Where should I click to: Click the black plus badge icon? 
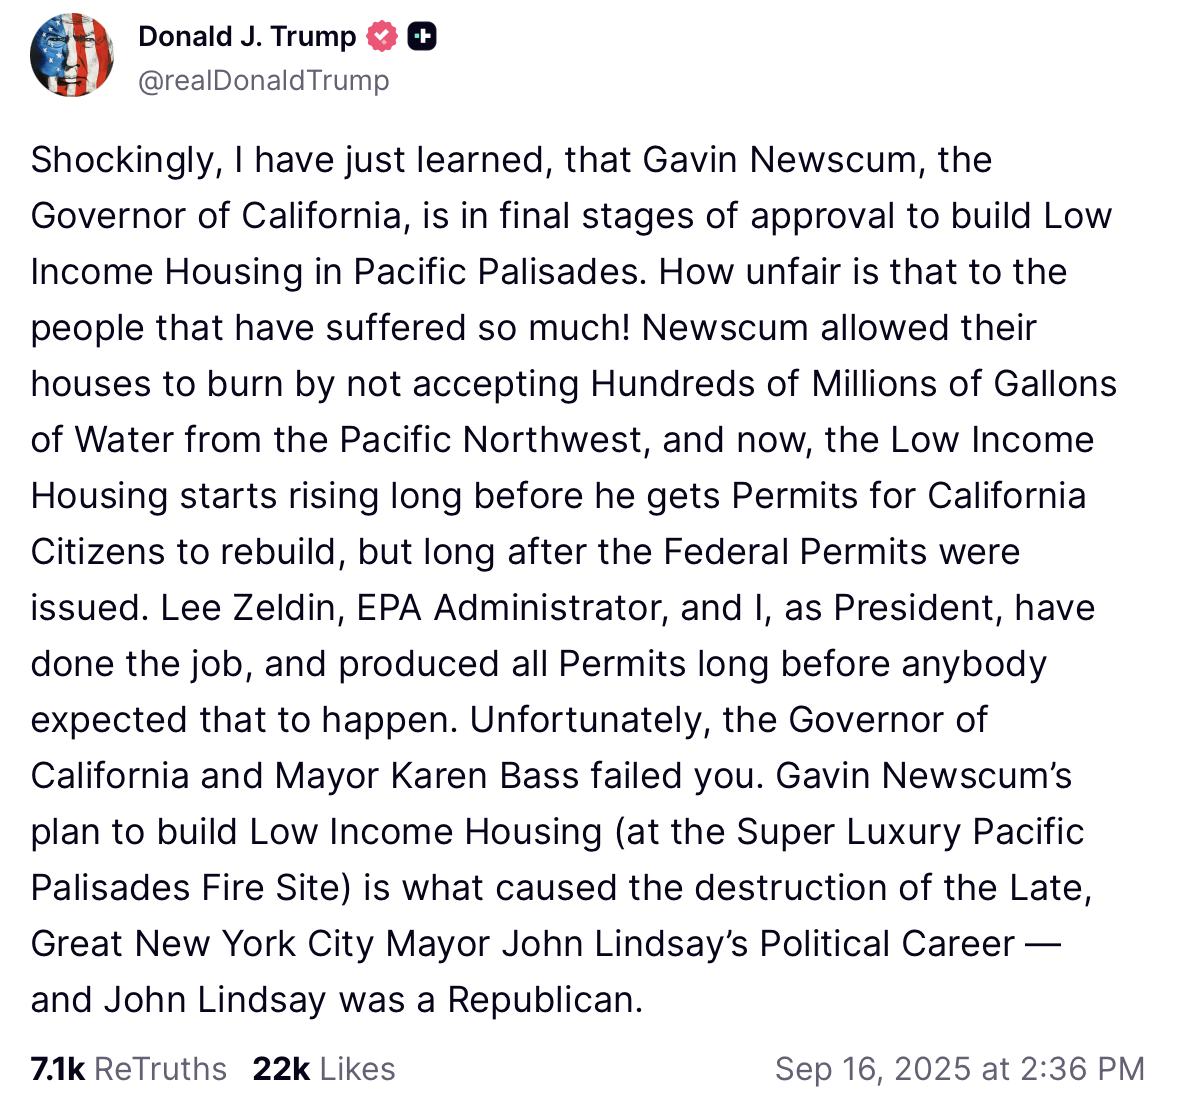(421, 36)
